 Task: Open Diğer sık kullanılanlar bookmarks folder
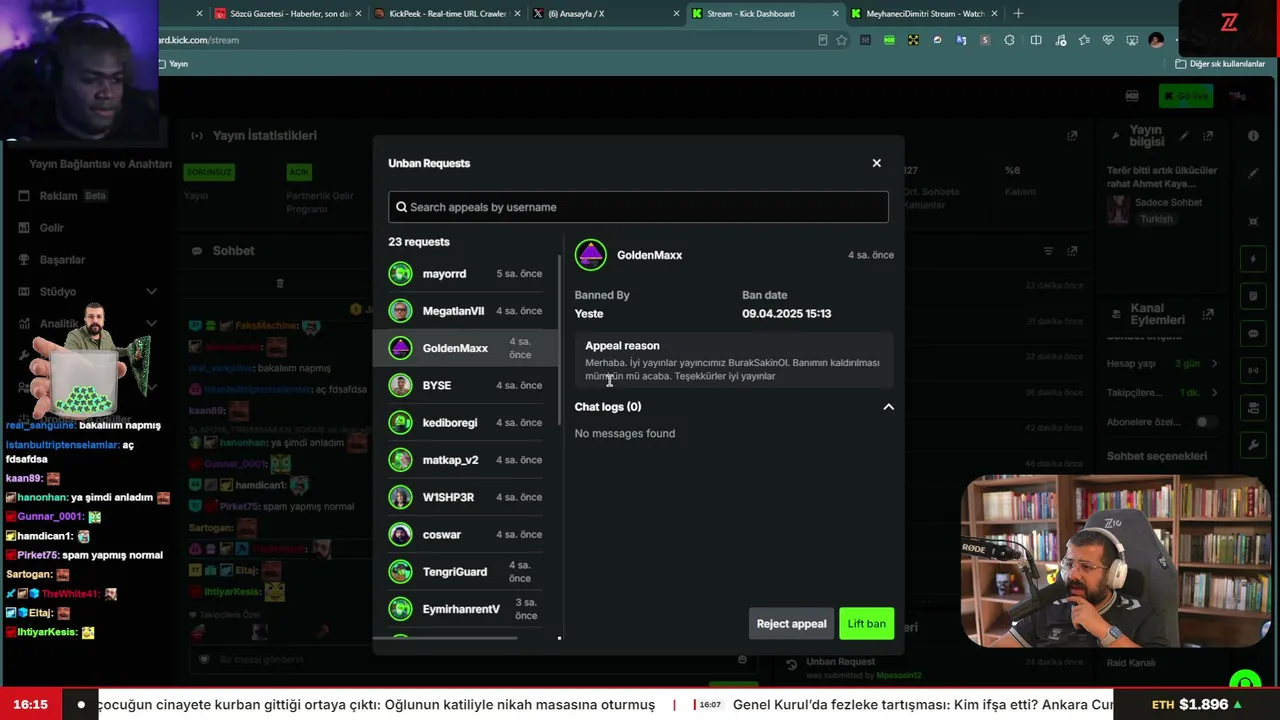pos(1220,64)
